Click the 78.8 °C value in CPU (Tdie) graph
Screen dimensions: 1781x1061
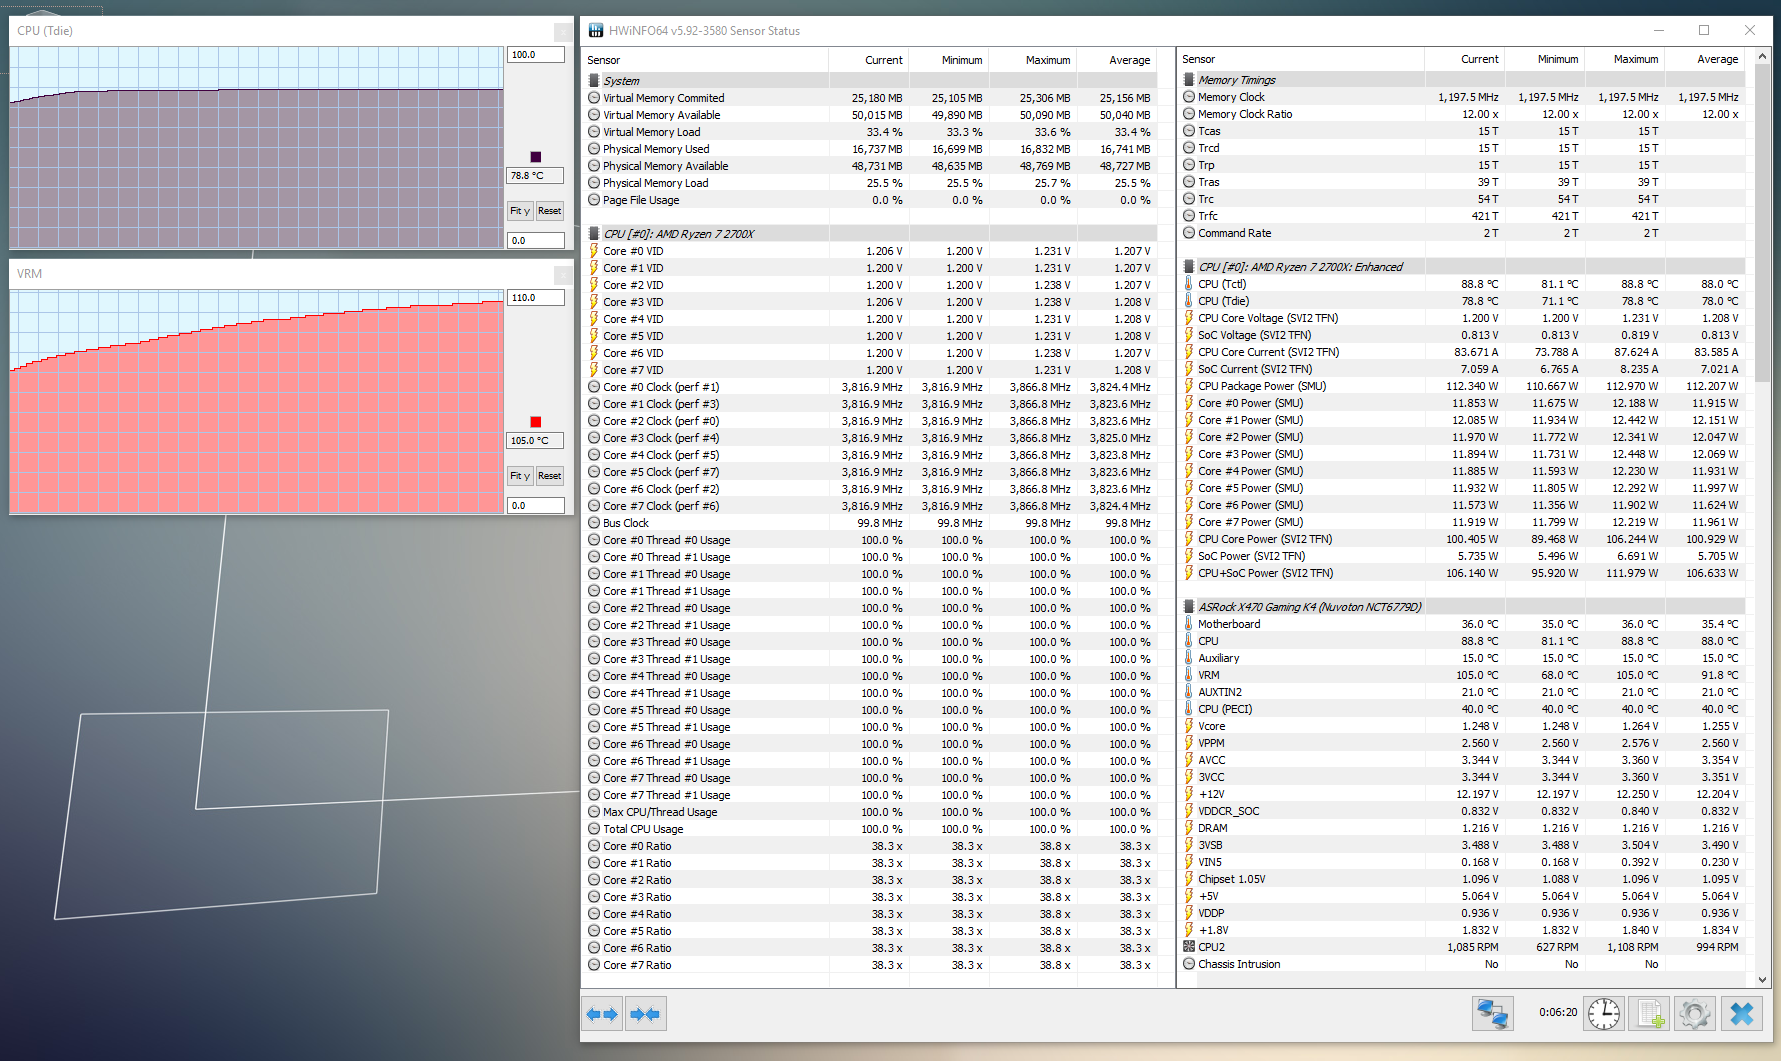click(x=536, y=176)
